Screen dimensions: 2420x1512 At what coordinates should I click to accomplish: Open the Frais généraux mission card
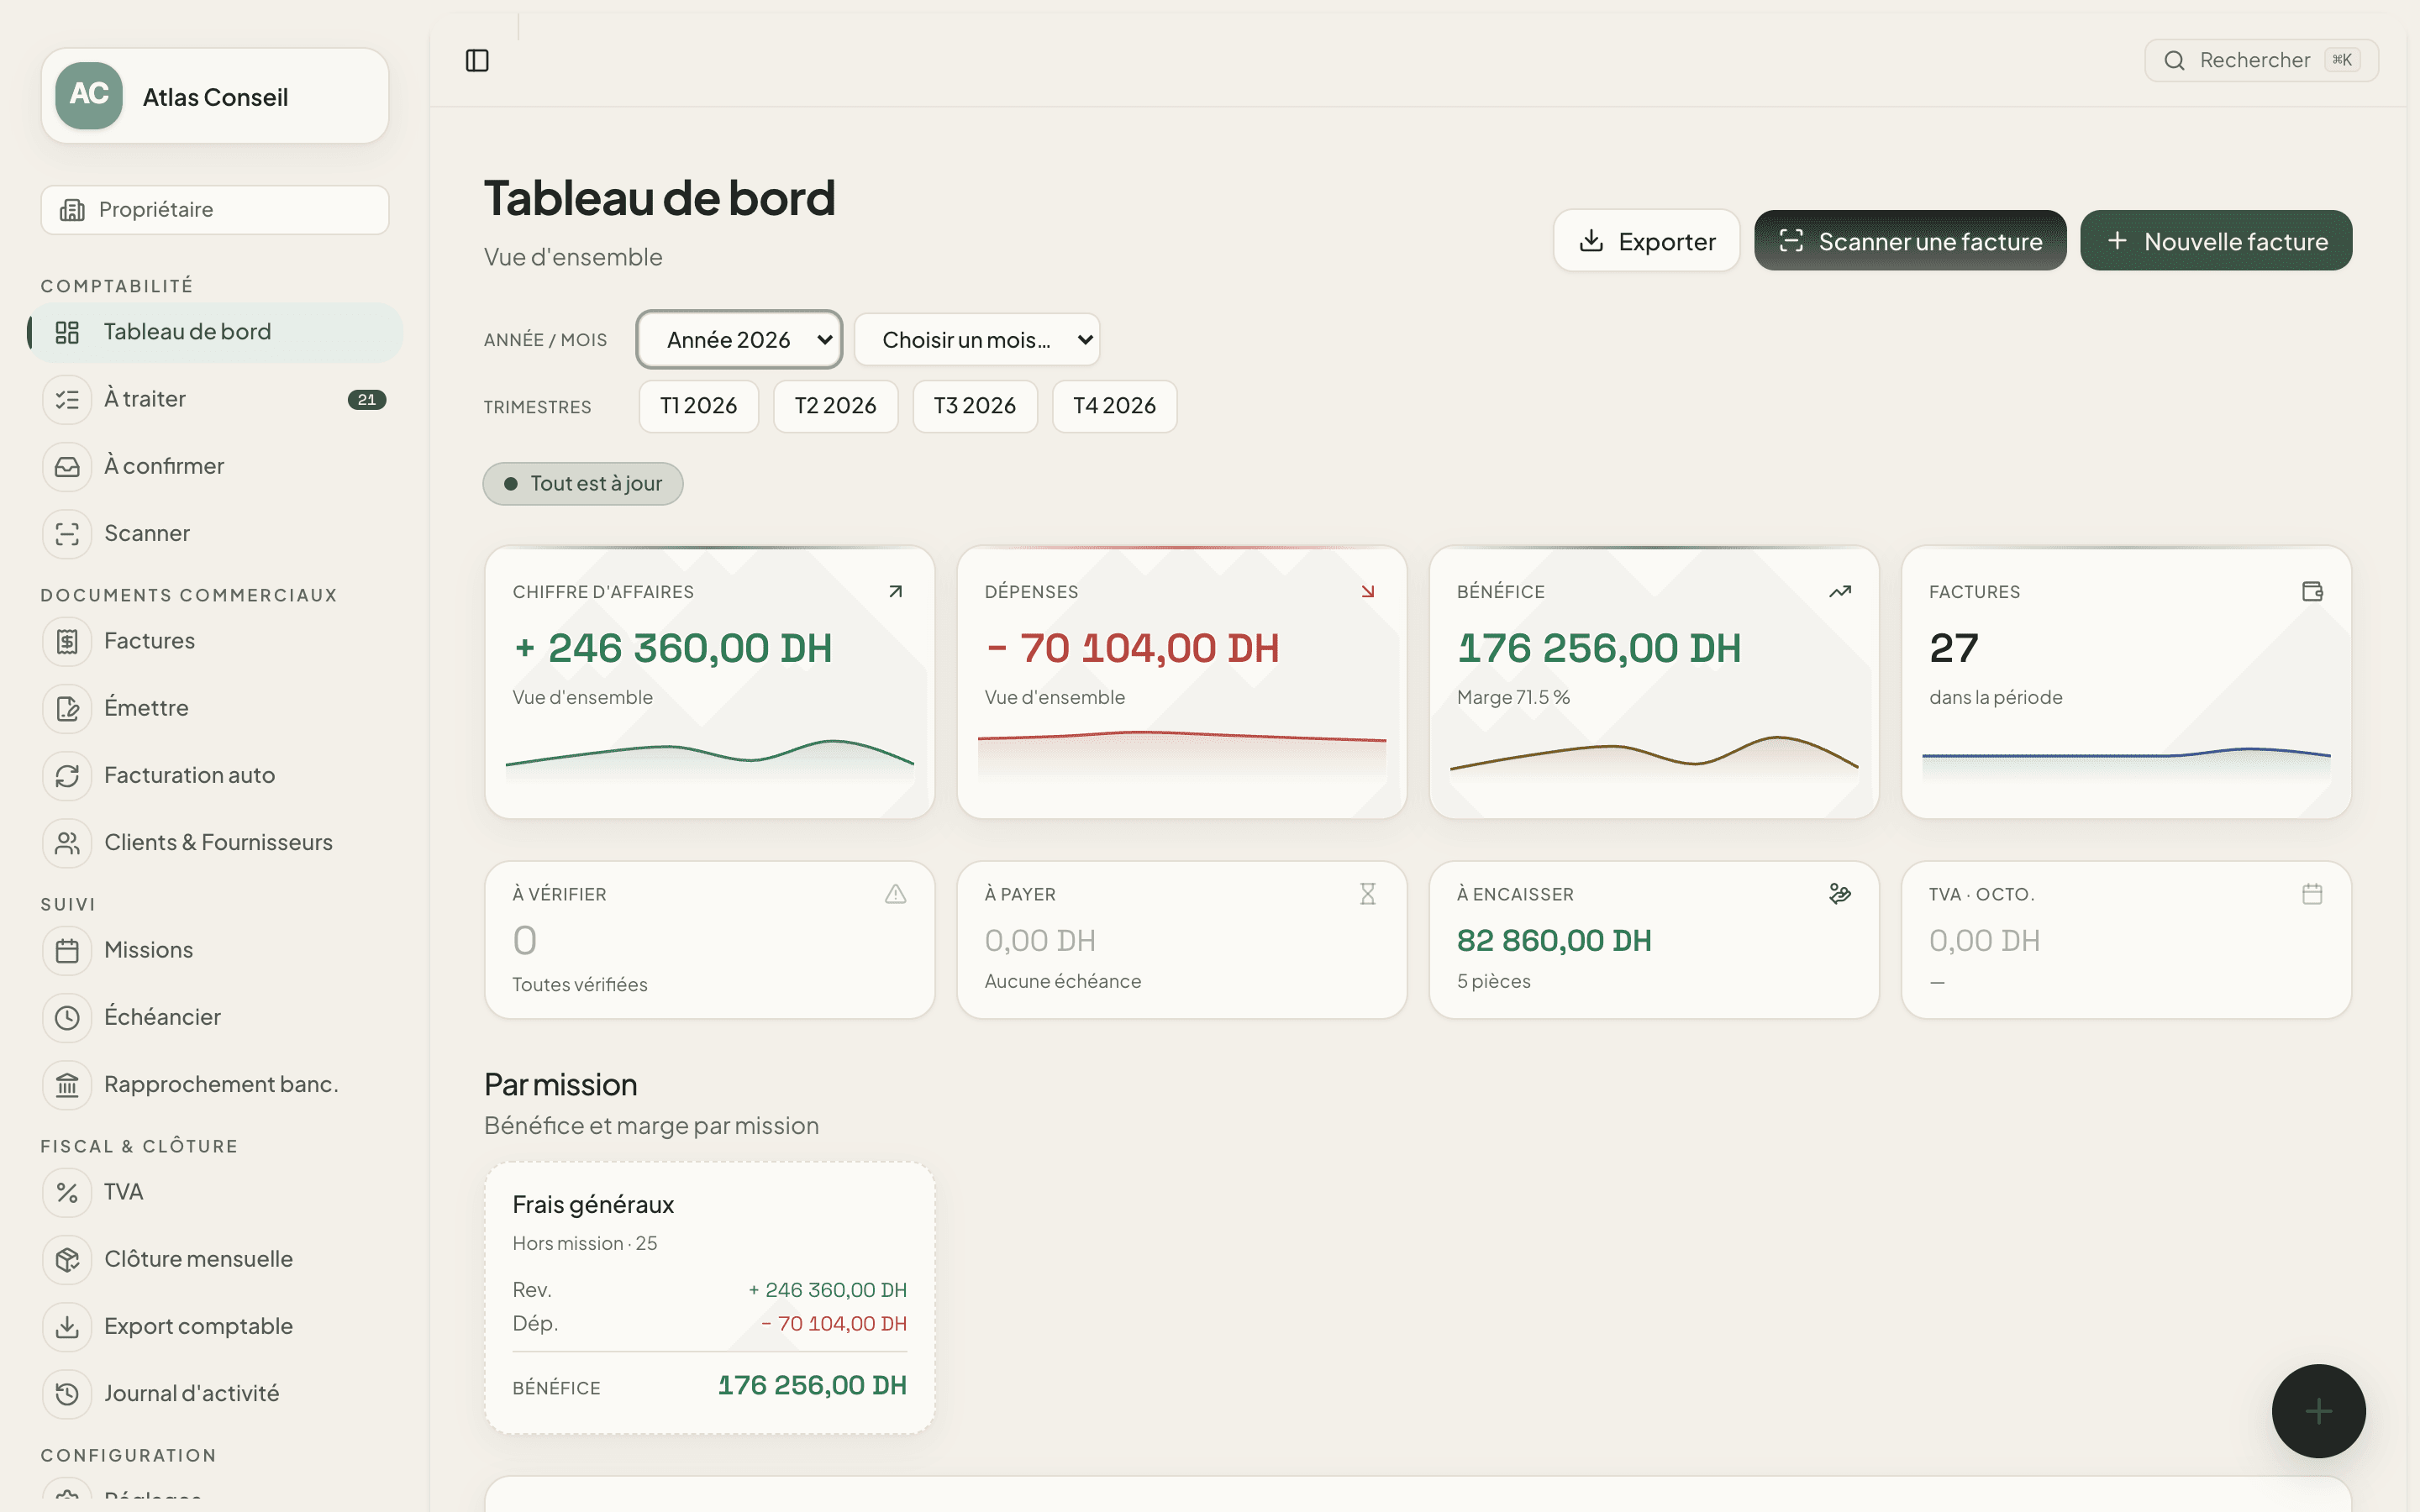click(x=710, y=1298)
